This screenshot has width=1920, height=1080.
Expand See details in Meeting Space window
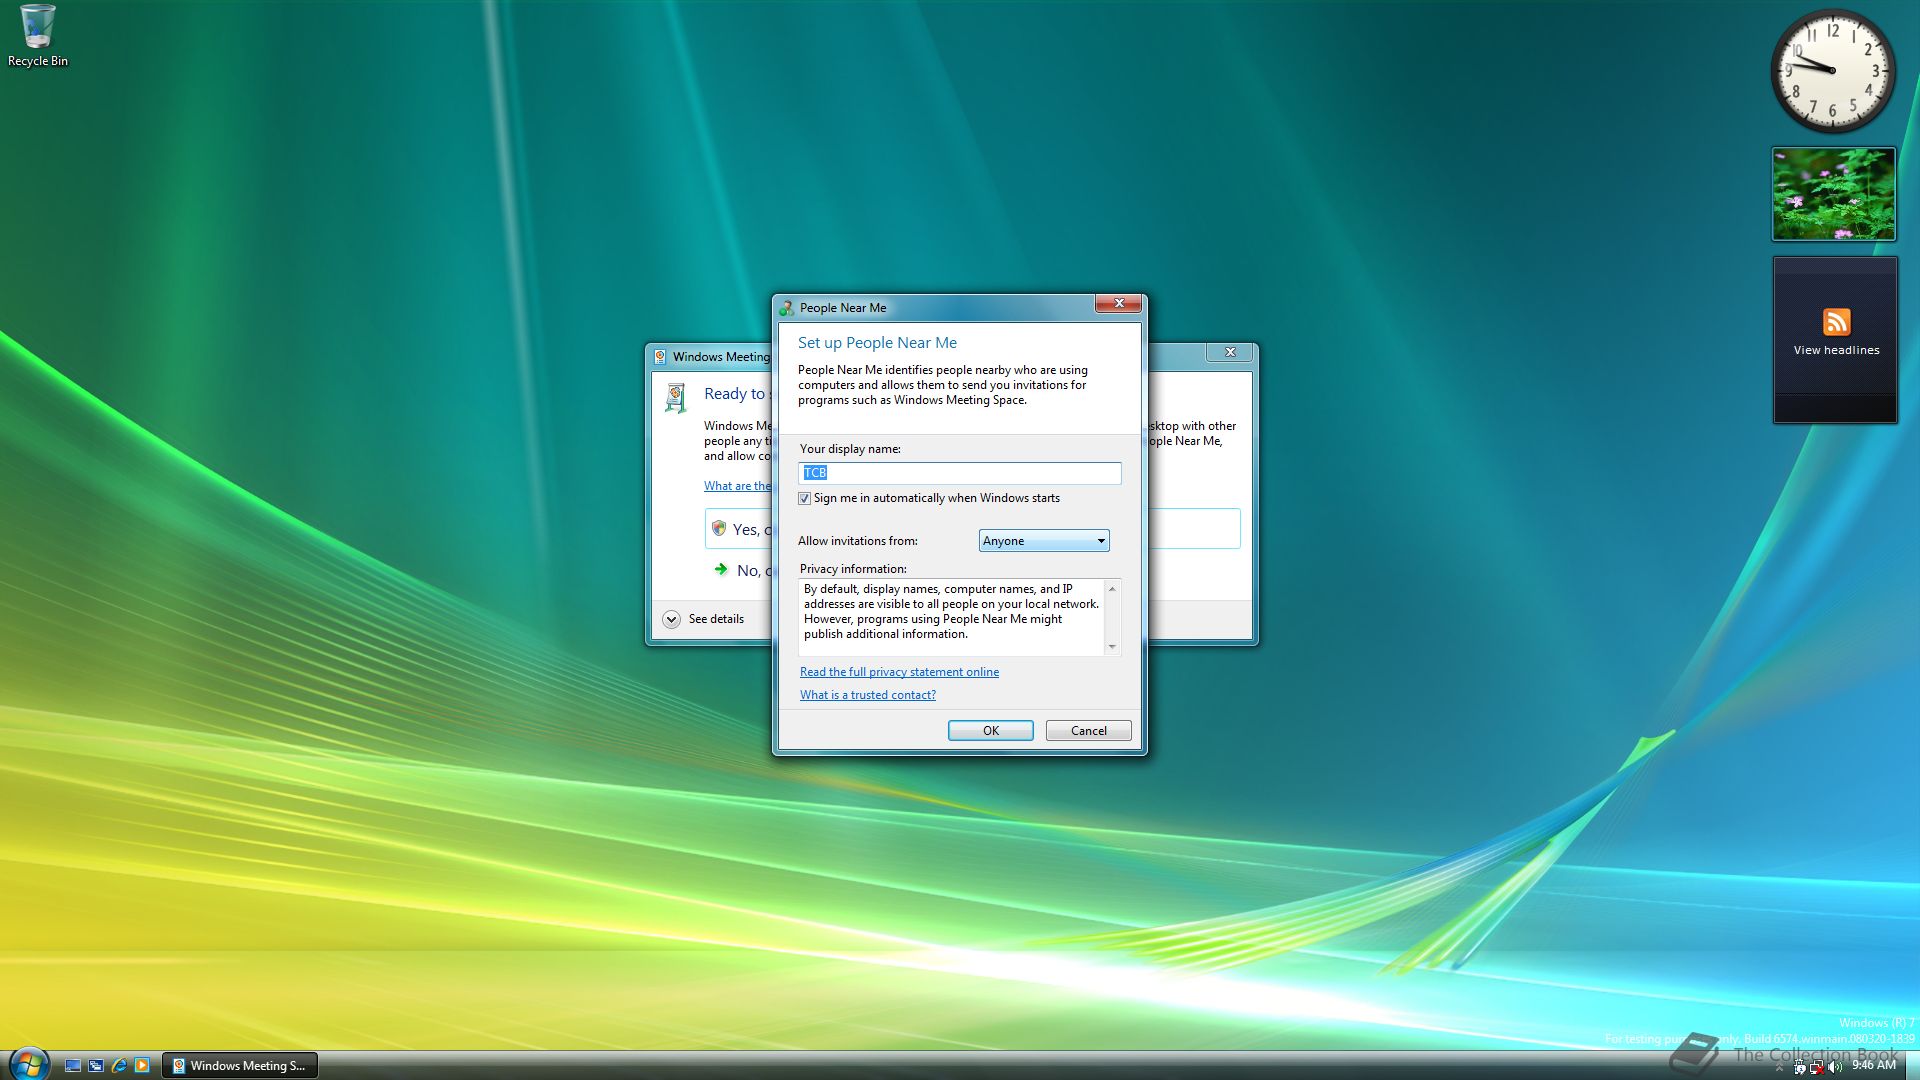[x=671, y=619]
